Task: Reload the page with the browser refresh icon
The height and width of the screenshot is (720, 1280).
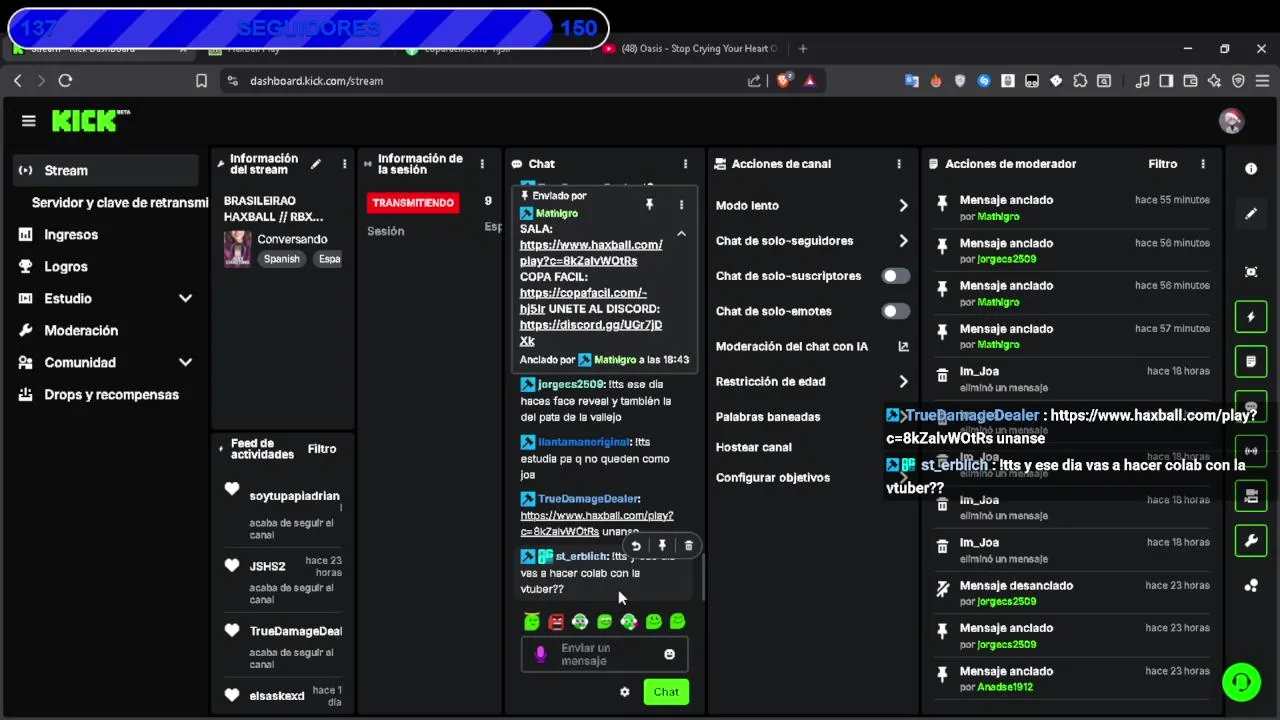Action: coord(65,81)
